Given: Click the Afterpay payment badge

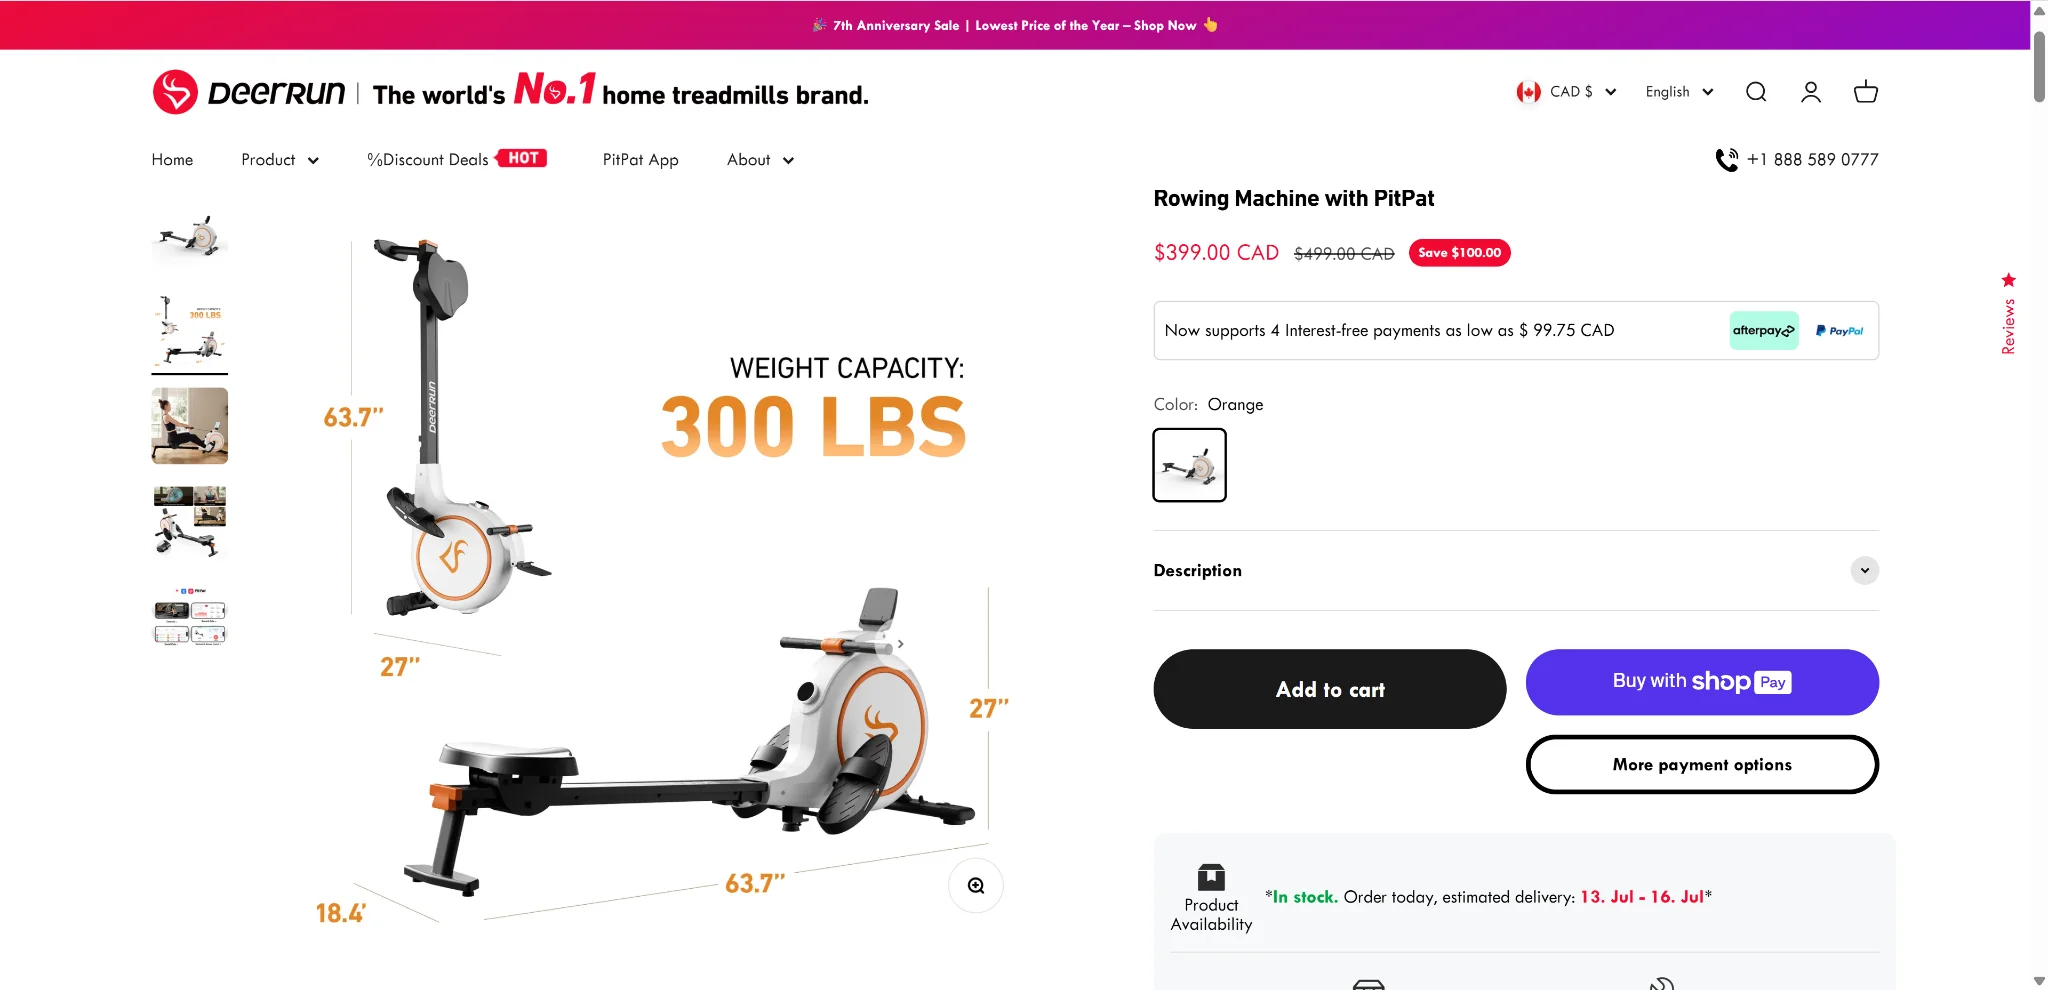Looking at the screenshot, I should tap(1764, 331).
